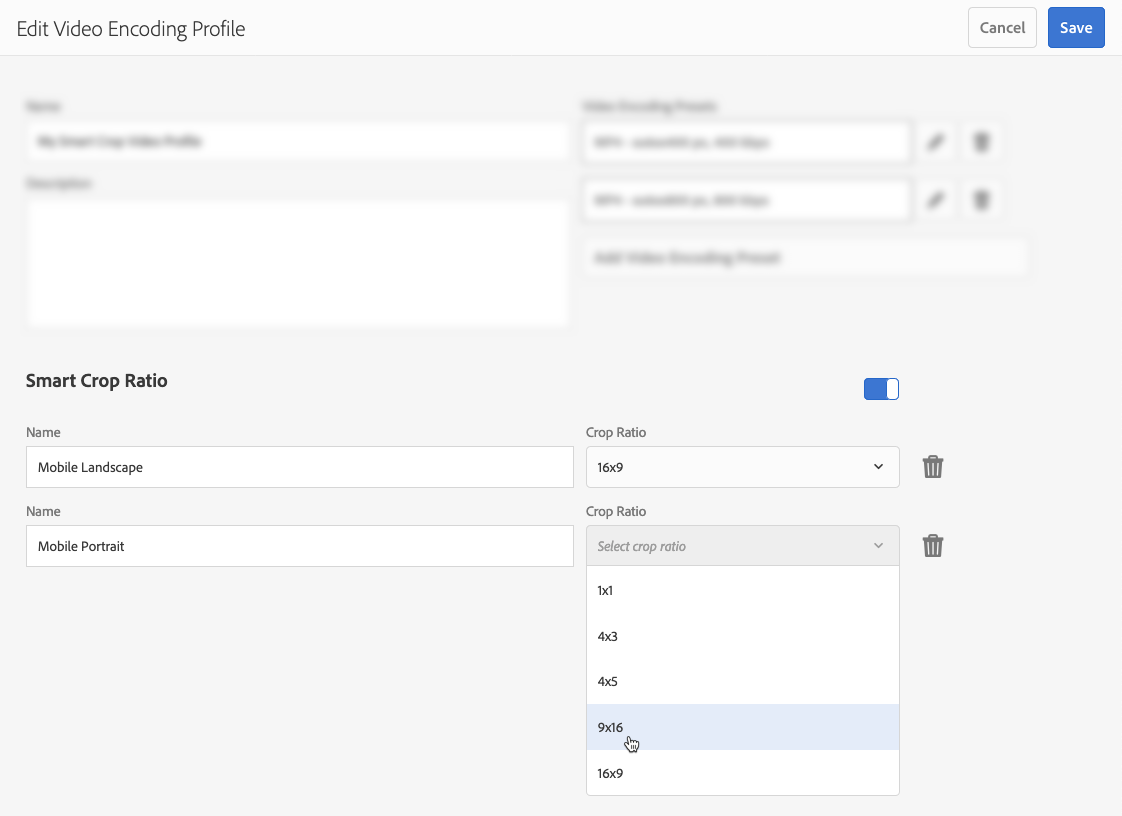1122x816 pixels.
Task: Edit the first video encoding preset
Action: click(935, 143)
